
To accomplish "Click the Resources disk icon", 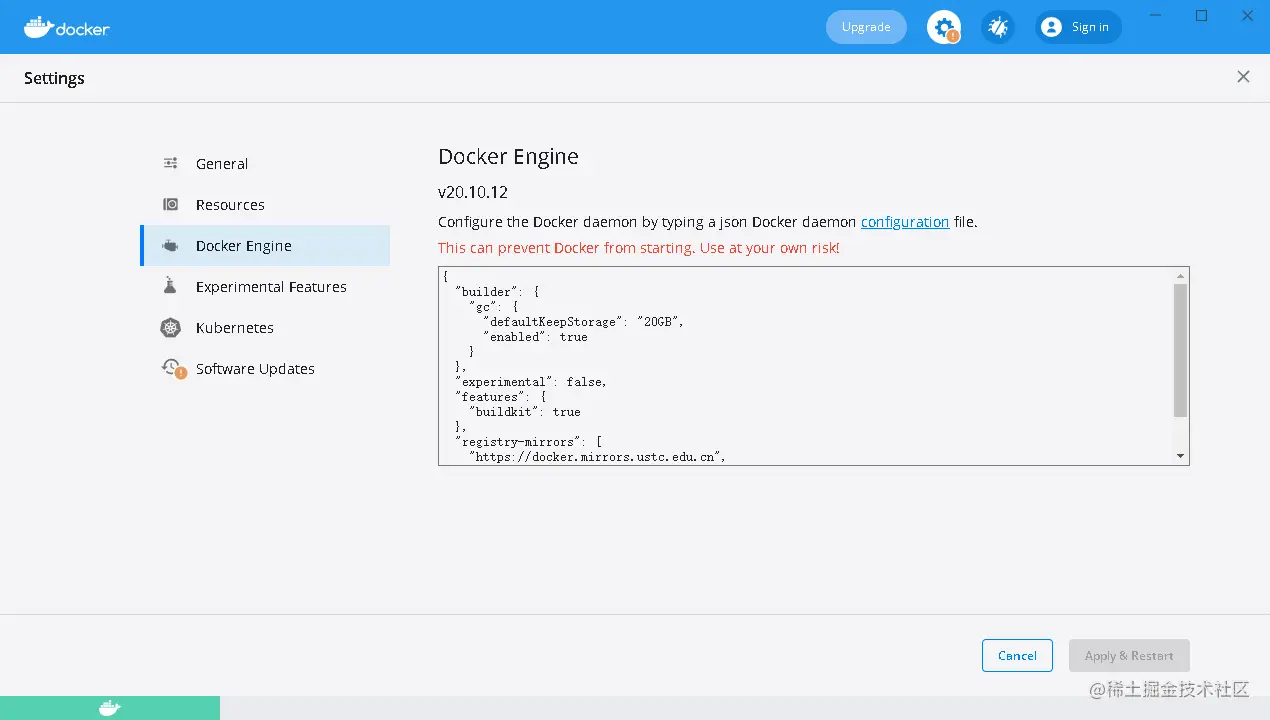I will pyautogui.click(x=171, y=204).
